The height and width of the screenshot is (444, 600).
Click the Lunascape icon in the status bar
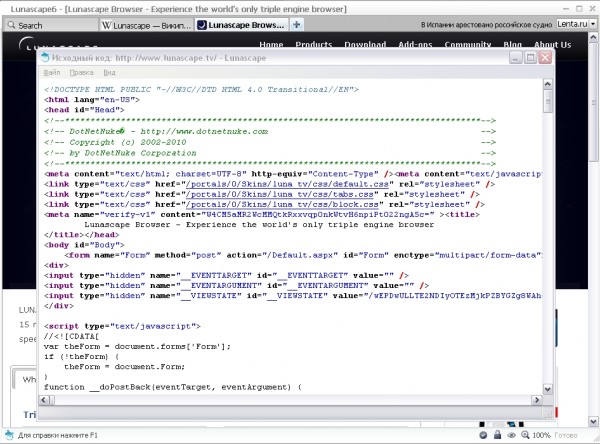tap(8, 435)
